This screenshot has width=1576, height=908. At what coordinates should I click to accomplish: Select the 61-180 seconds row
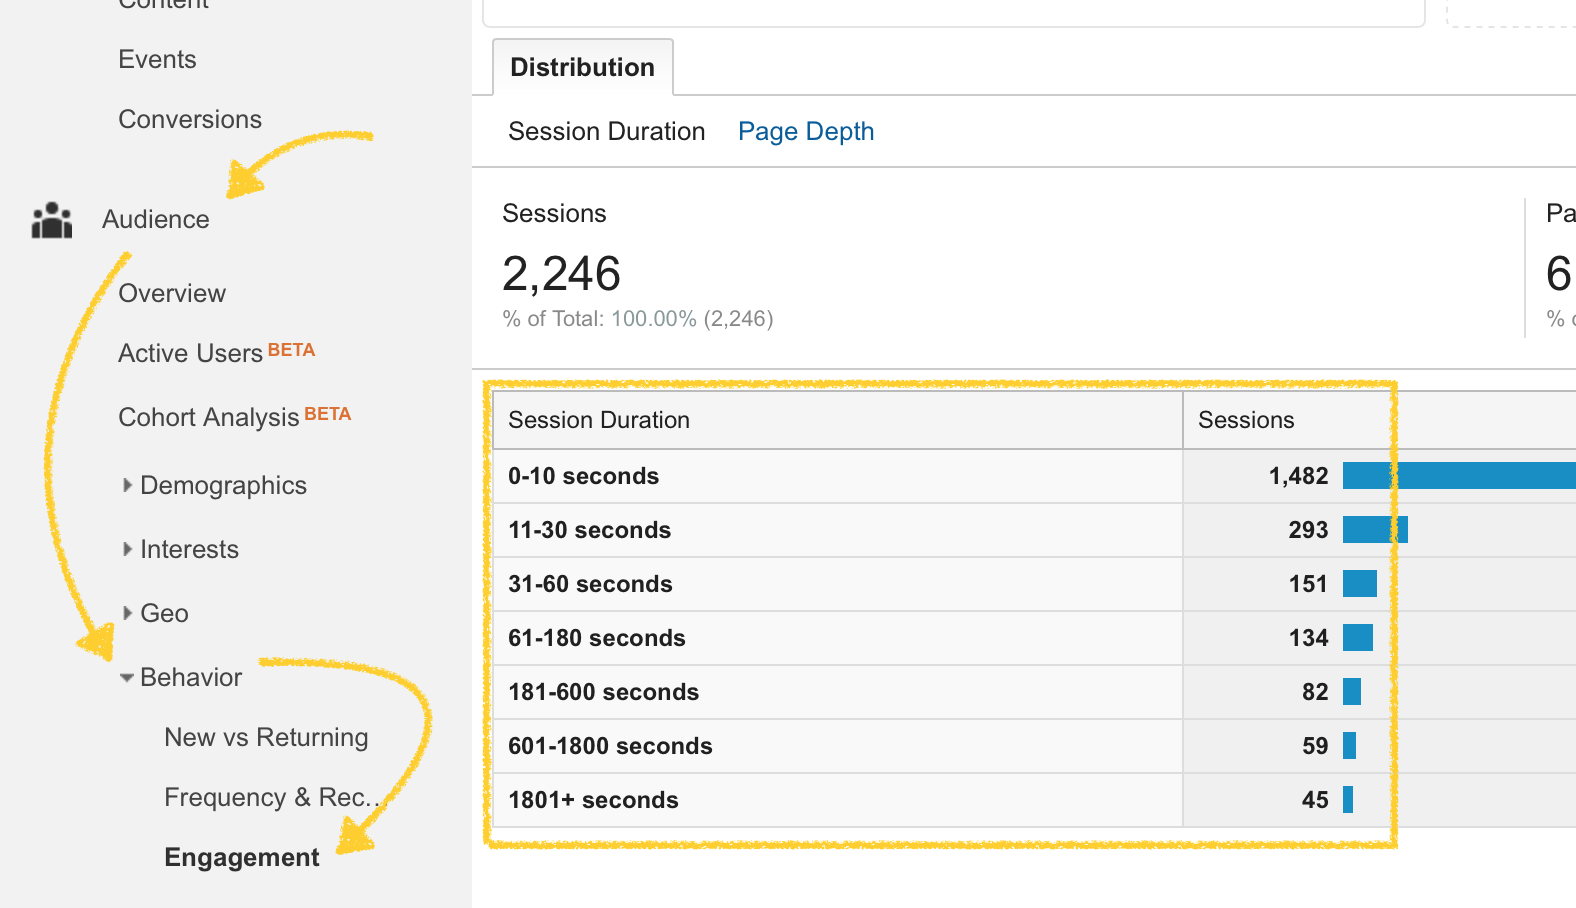point(1034,638)
